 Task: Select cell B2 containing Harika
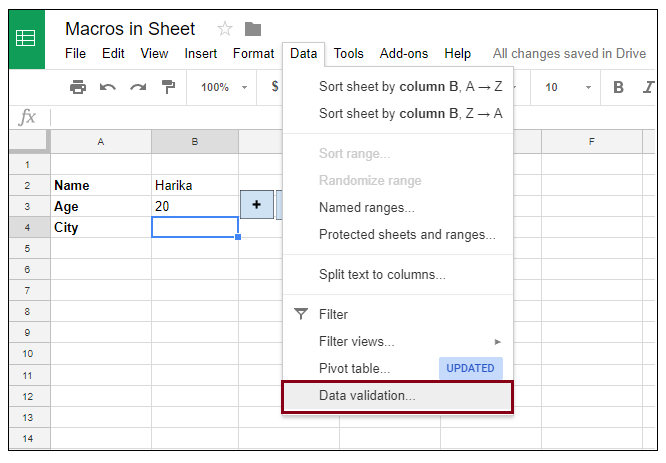(x=194, y=185)
